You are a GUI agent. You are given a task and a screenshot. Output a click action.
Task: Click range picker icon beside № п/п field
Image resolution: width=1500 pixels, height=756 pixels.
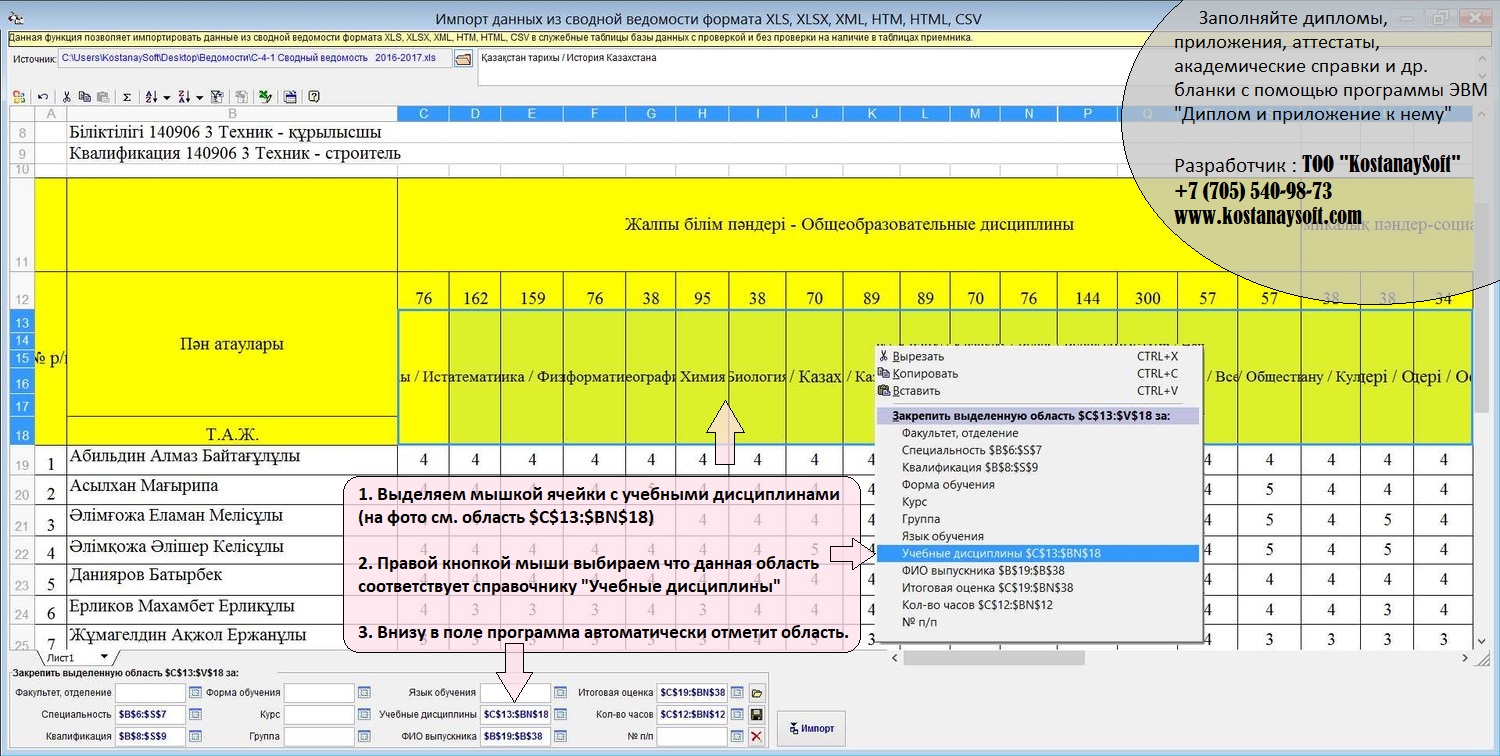pyautogui.click(x=737, y=736)
